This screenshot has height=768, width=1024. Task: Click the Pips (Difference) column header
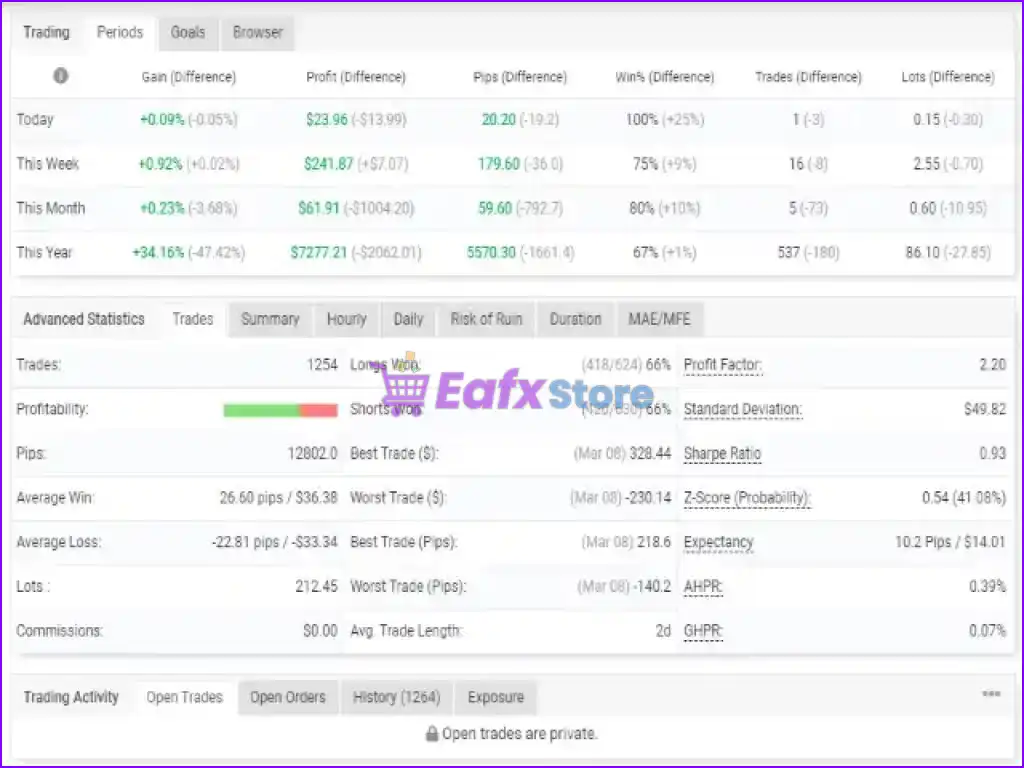[520, 77]
